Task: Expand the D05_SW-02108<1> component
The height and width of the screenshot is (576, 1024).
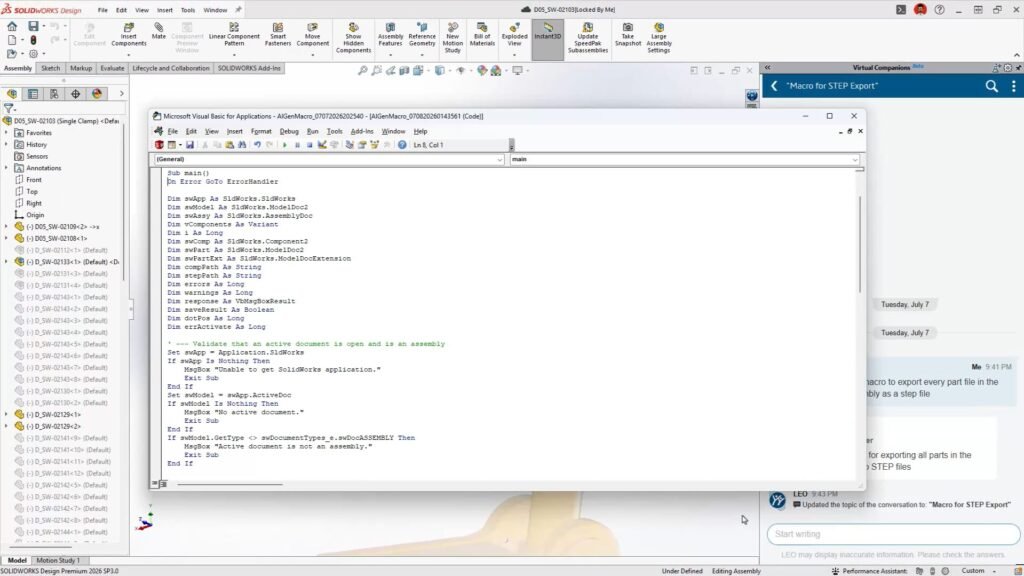Action: [x=7, y=238]
